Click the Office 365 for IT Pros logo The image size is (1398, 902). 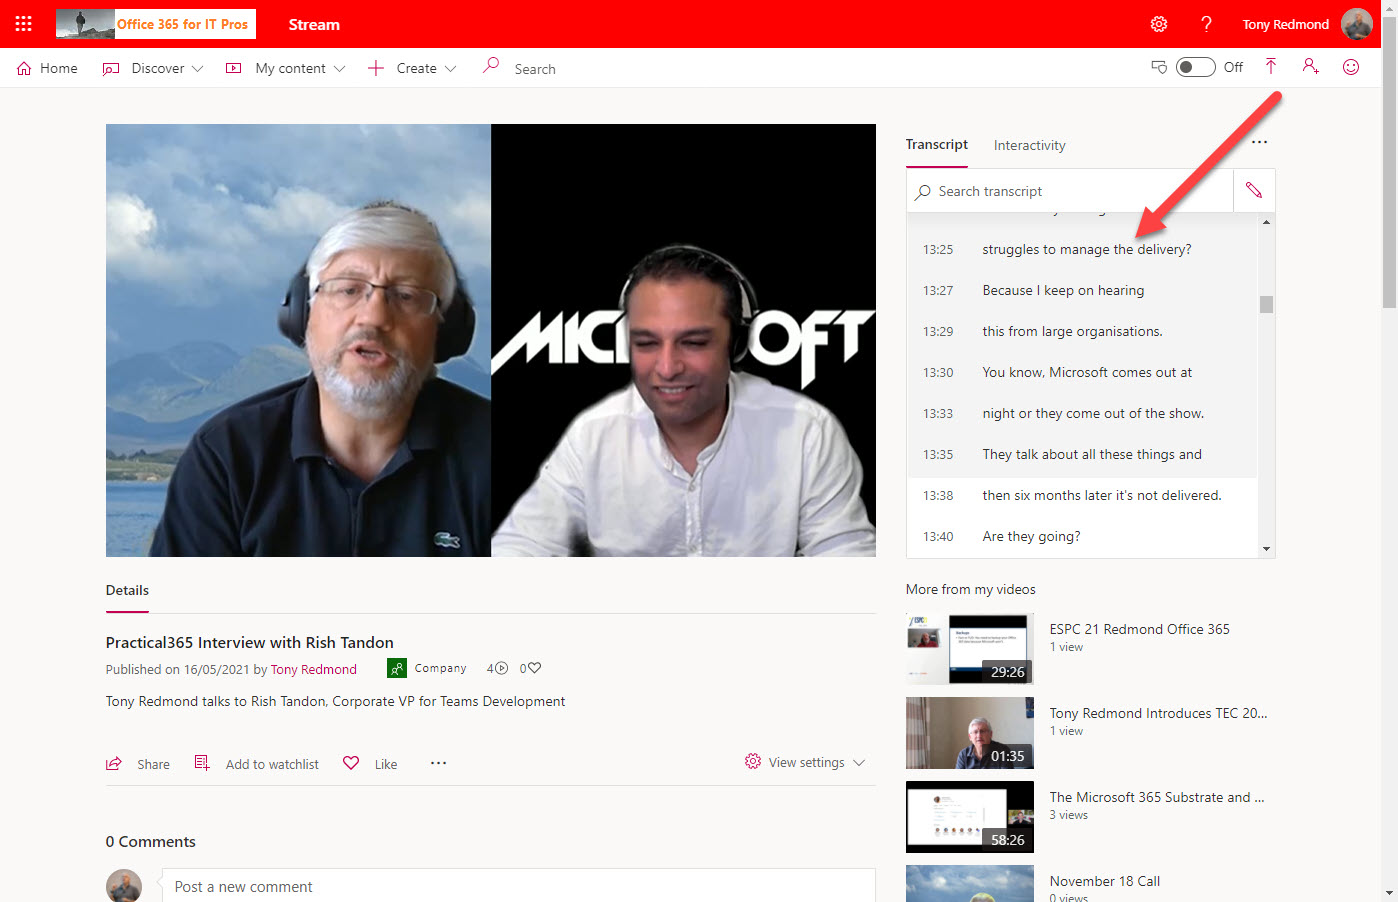click(x=156, y=24)
